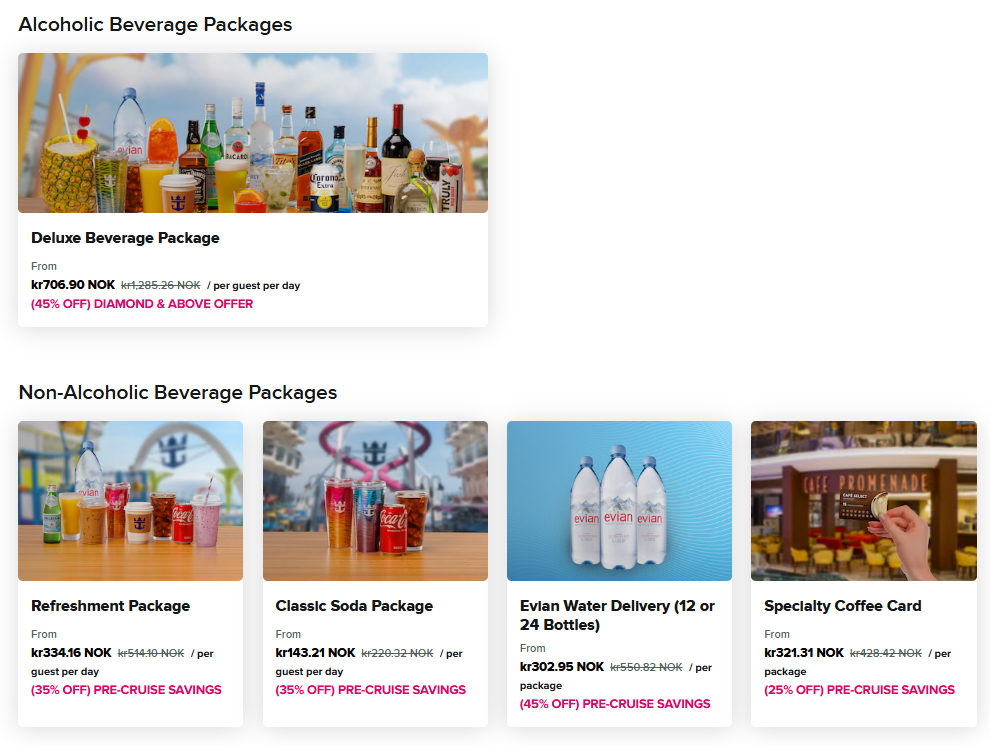Open the Deluxe Beverage Package photo
The height and width of the screenshot is (745, 990).
tap(253, 133)
